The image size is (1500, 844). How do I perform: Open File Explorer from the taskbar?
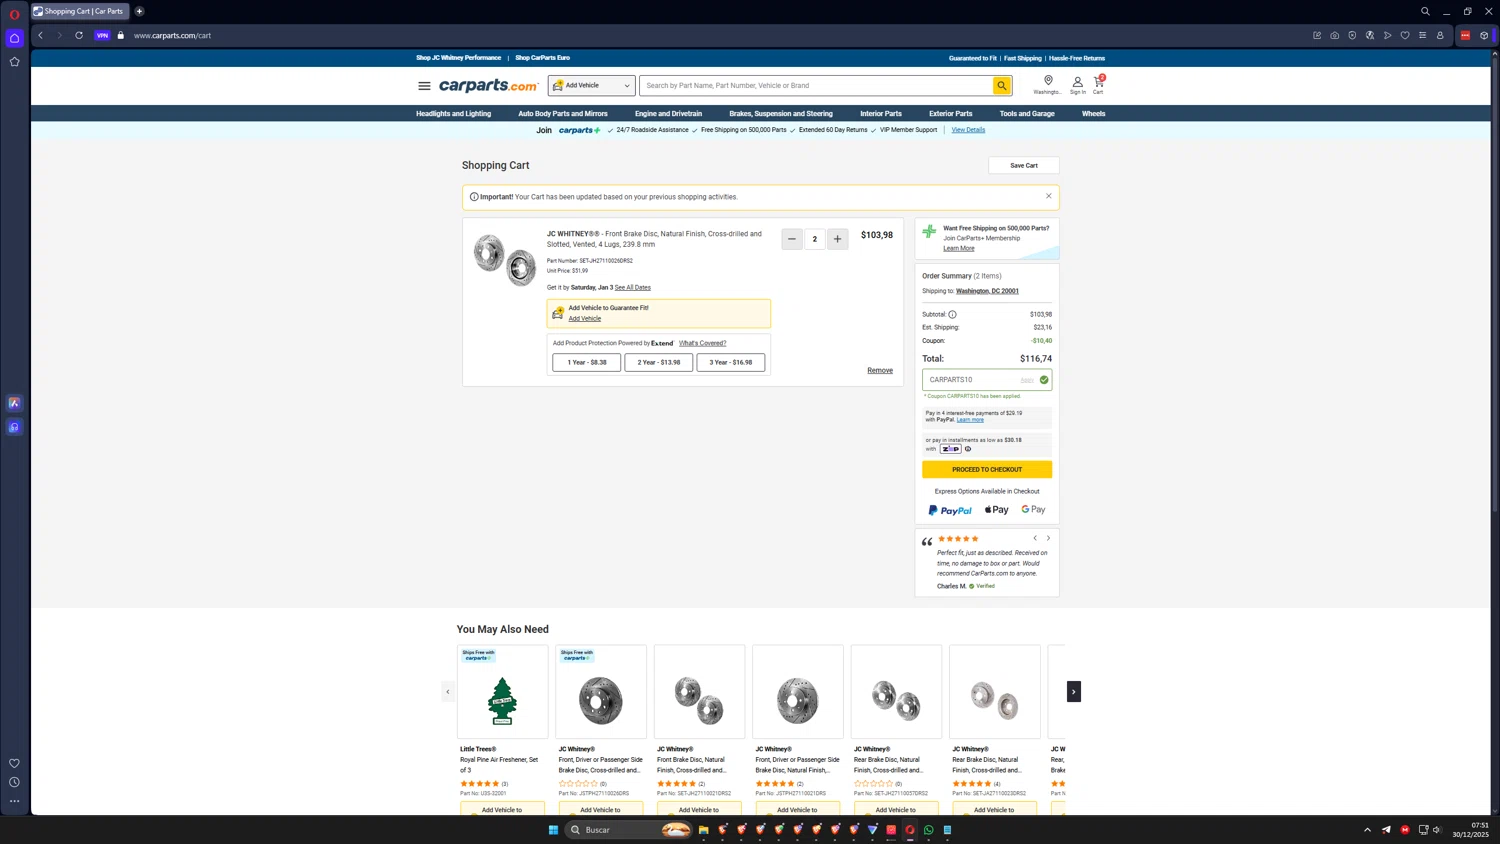pos(703,830)
